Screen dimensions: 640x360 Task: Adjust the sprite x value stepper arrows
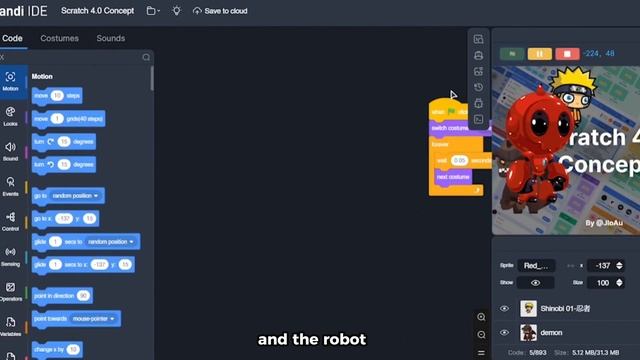pyautogui.click(x=619, y=266)
